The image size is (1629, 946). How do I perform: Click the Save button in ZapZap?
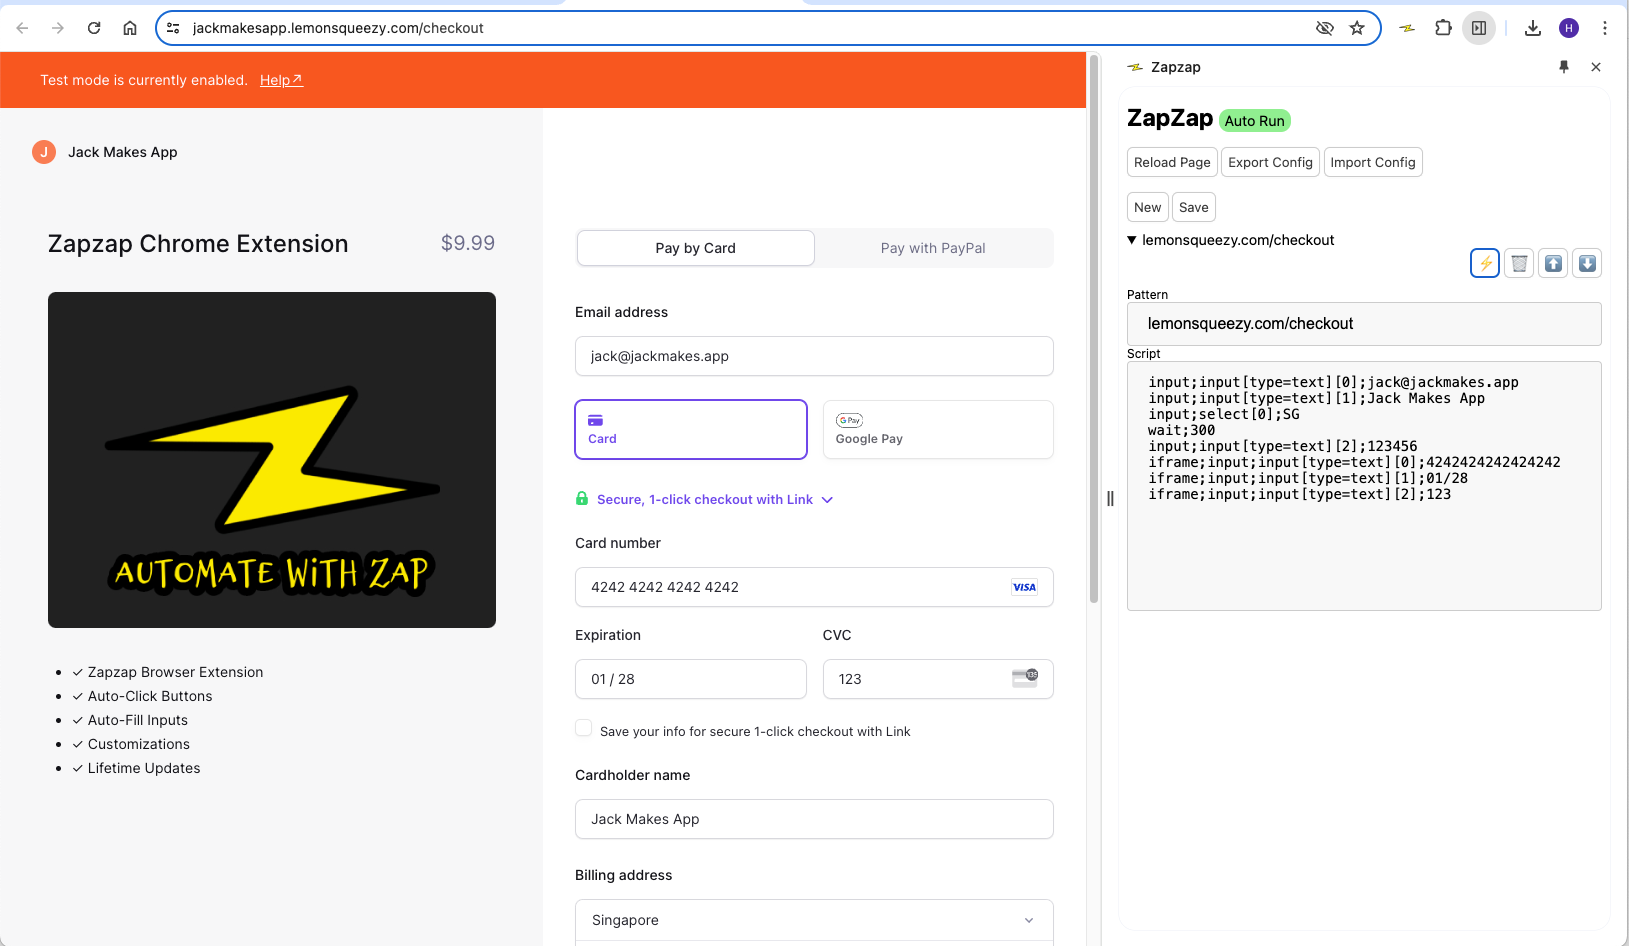(1194, 207)
